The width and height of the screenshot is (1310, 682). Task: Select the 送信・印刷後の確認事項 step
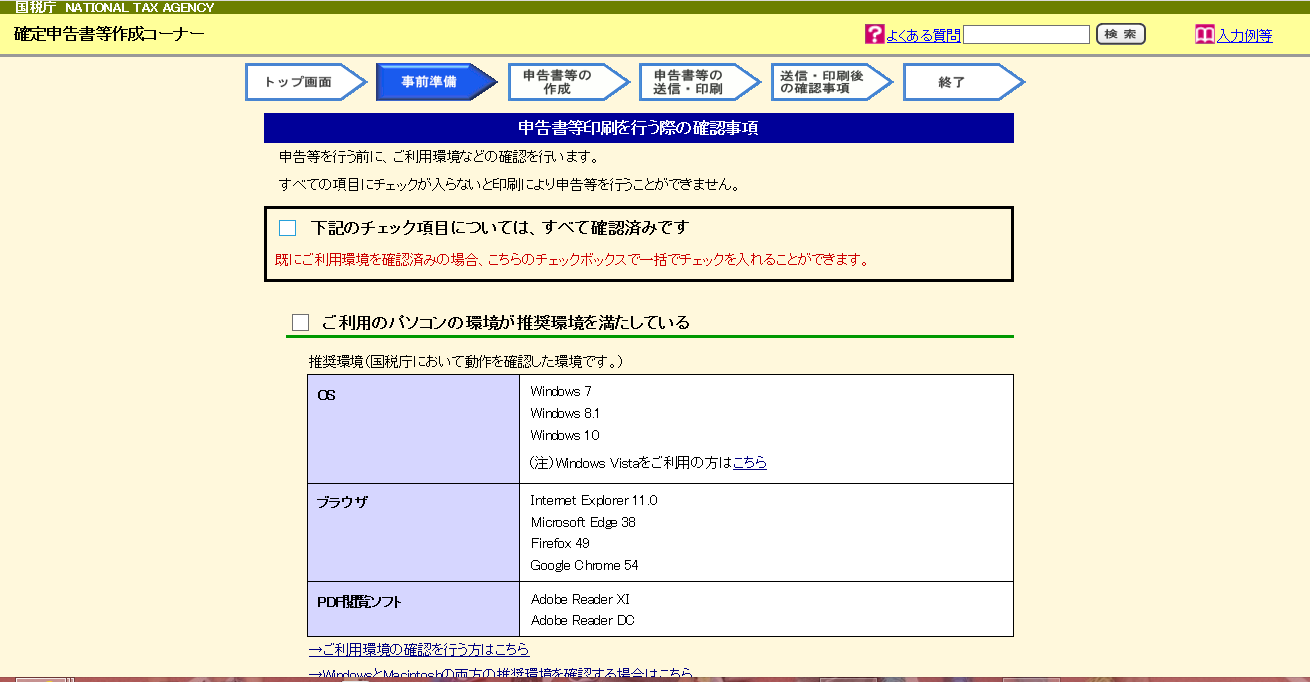click(x=824, y=82)
